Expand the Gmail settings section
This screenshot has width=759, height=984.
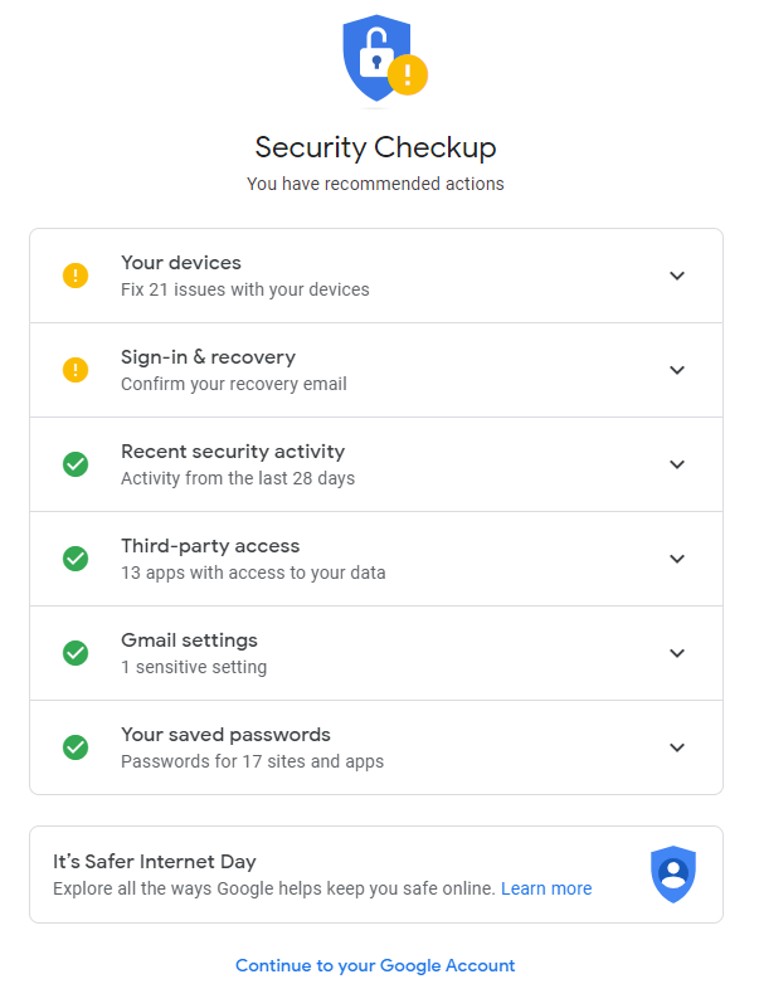[x=677, y=652]
